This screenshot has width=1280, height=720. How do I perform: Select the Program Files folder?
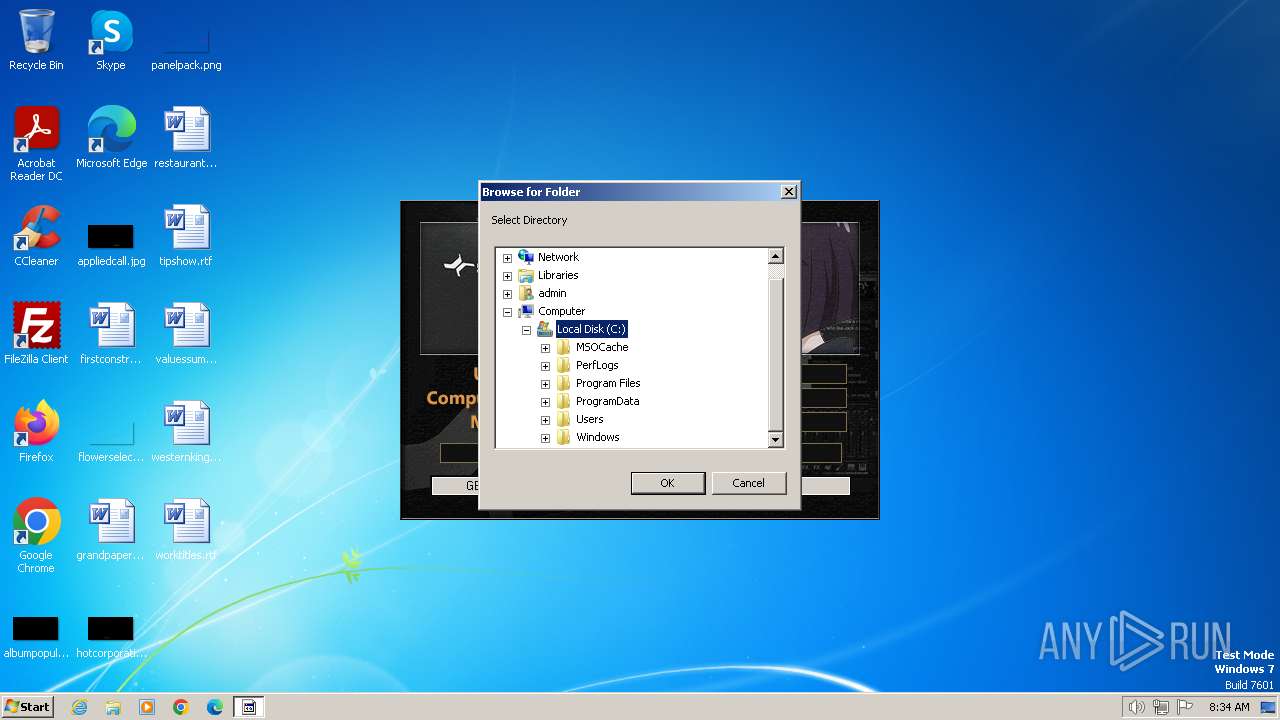coord(608,383)
